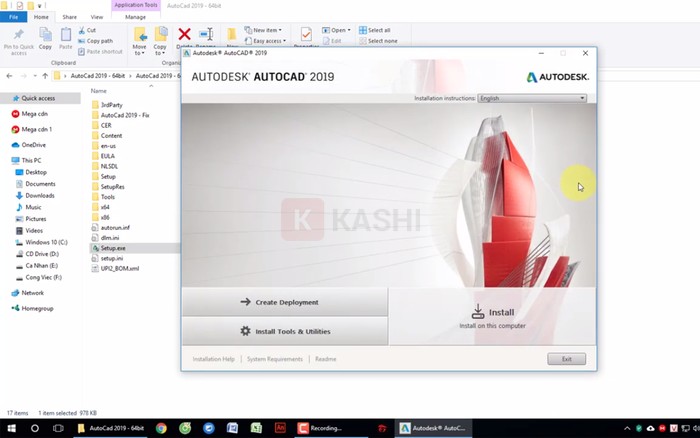700x438 pixels.
Task: Open Installation Help link
Action: tap(213, 359)
